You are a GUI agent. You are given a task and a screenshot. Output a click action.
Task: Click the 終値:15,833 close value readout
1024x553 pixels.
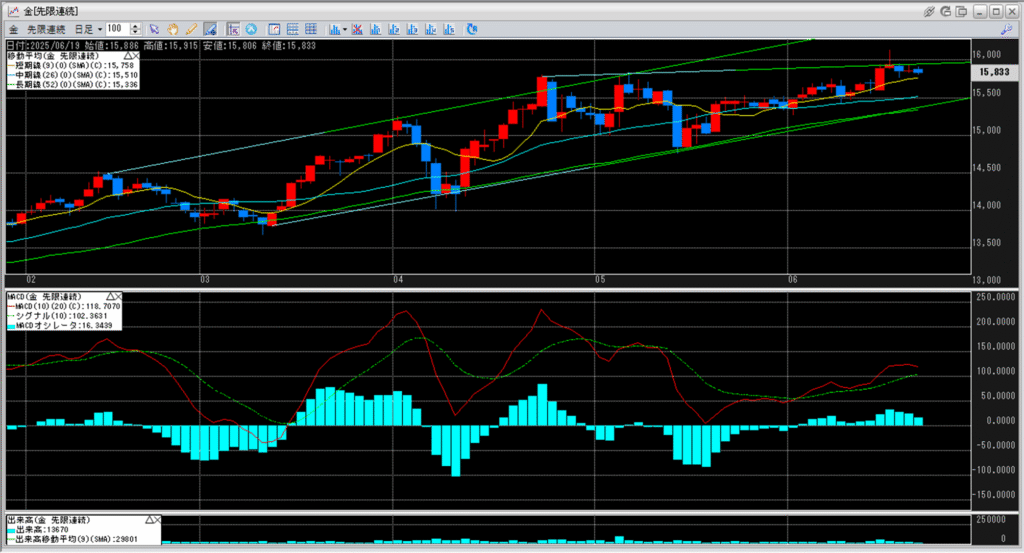tap(289, 46)
